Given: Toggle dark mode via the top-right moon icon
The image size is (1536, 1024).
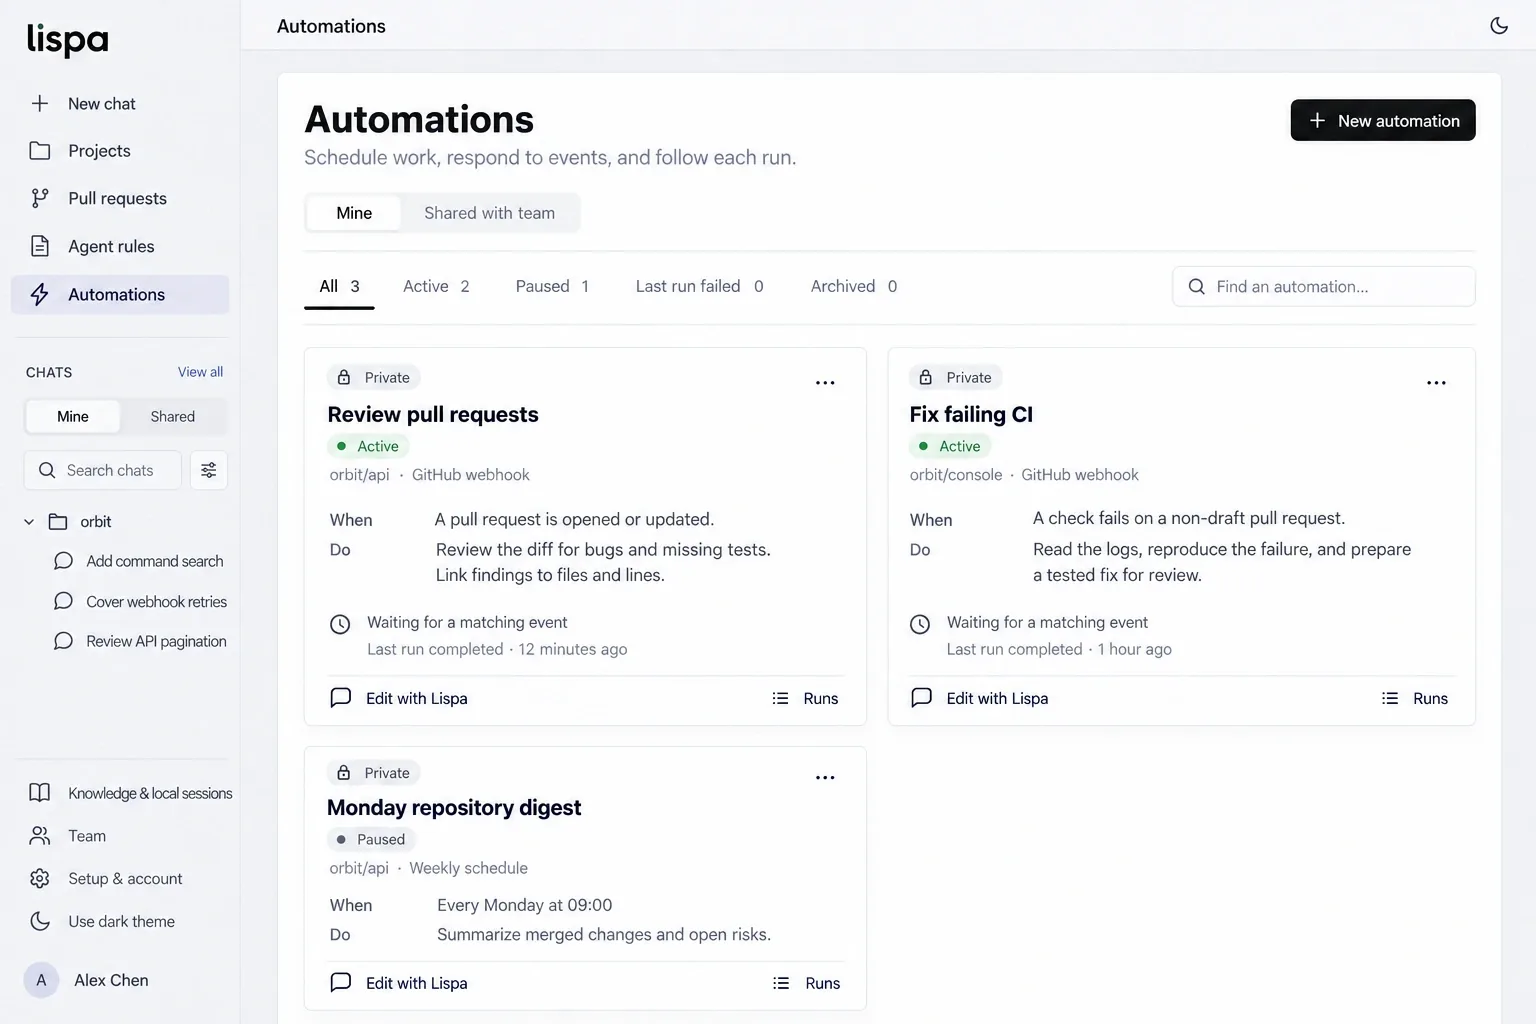Looking at the screenshot, I should 1498,26.
